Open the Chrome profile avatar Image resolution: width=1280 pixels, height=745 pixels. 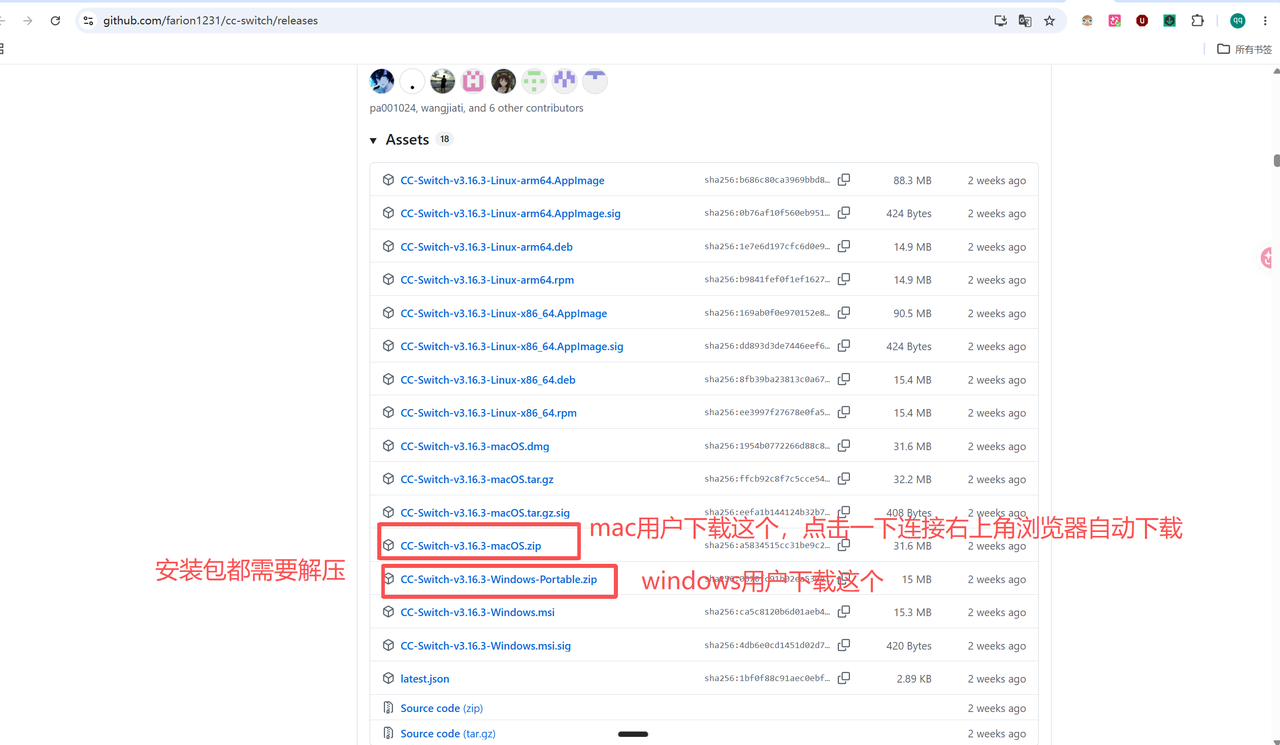pos(1238,20)
